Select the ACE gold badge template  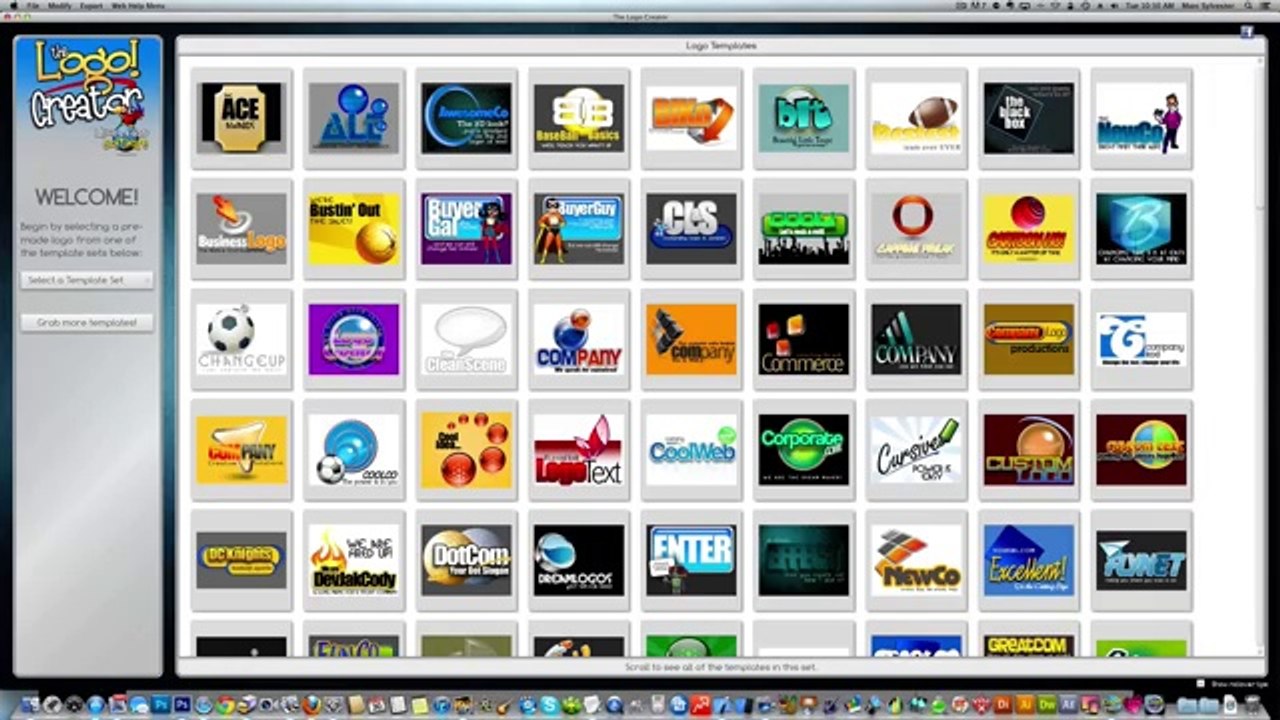[x=241, y=118]
